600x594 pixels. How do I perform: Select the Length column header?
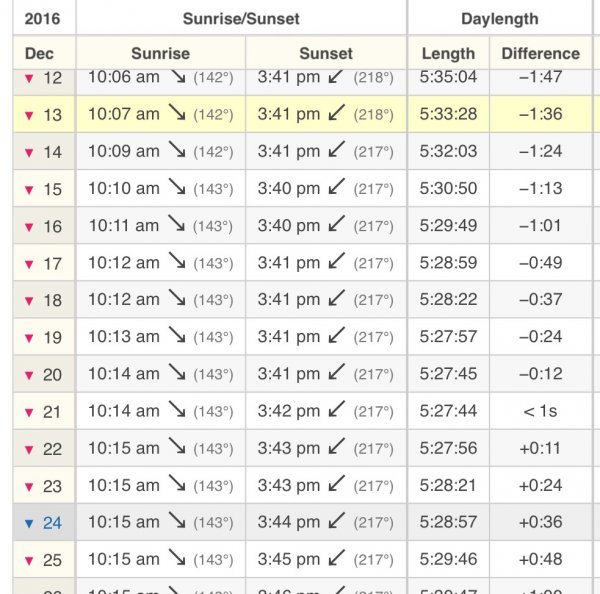pos(448,53)
